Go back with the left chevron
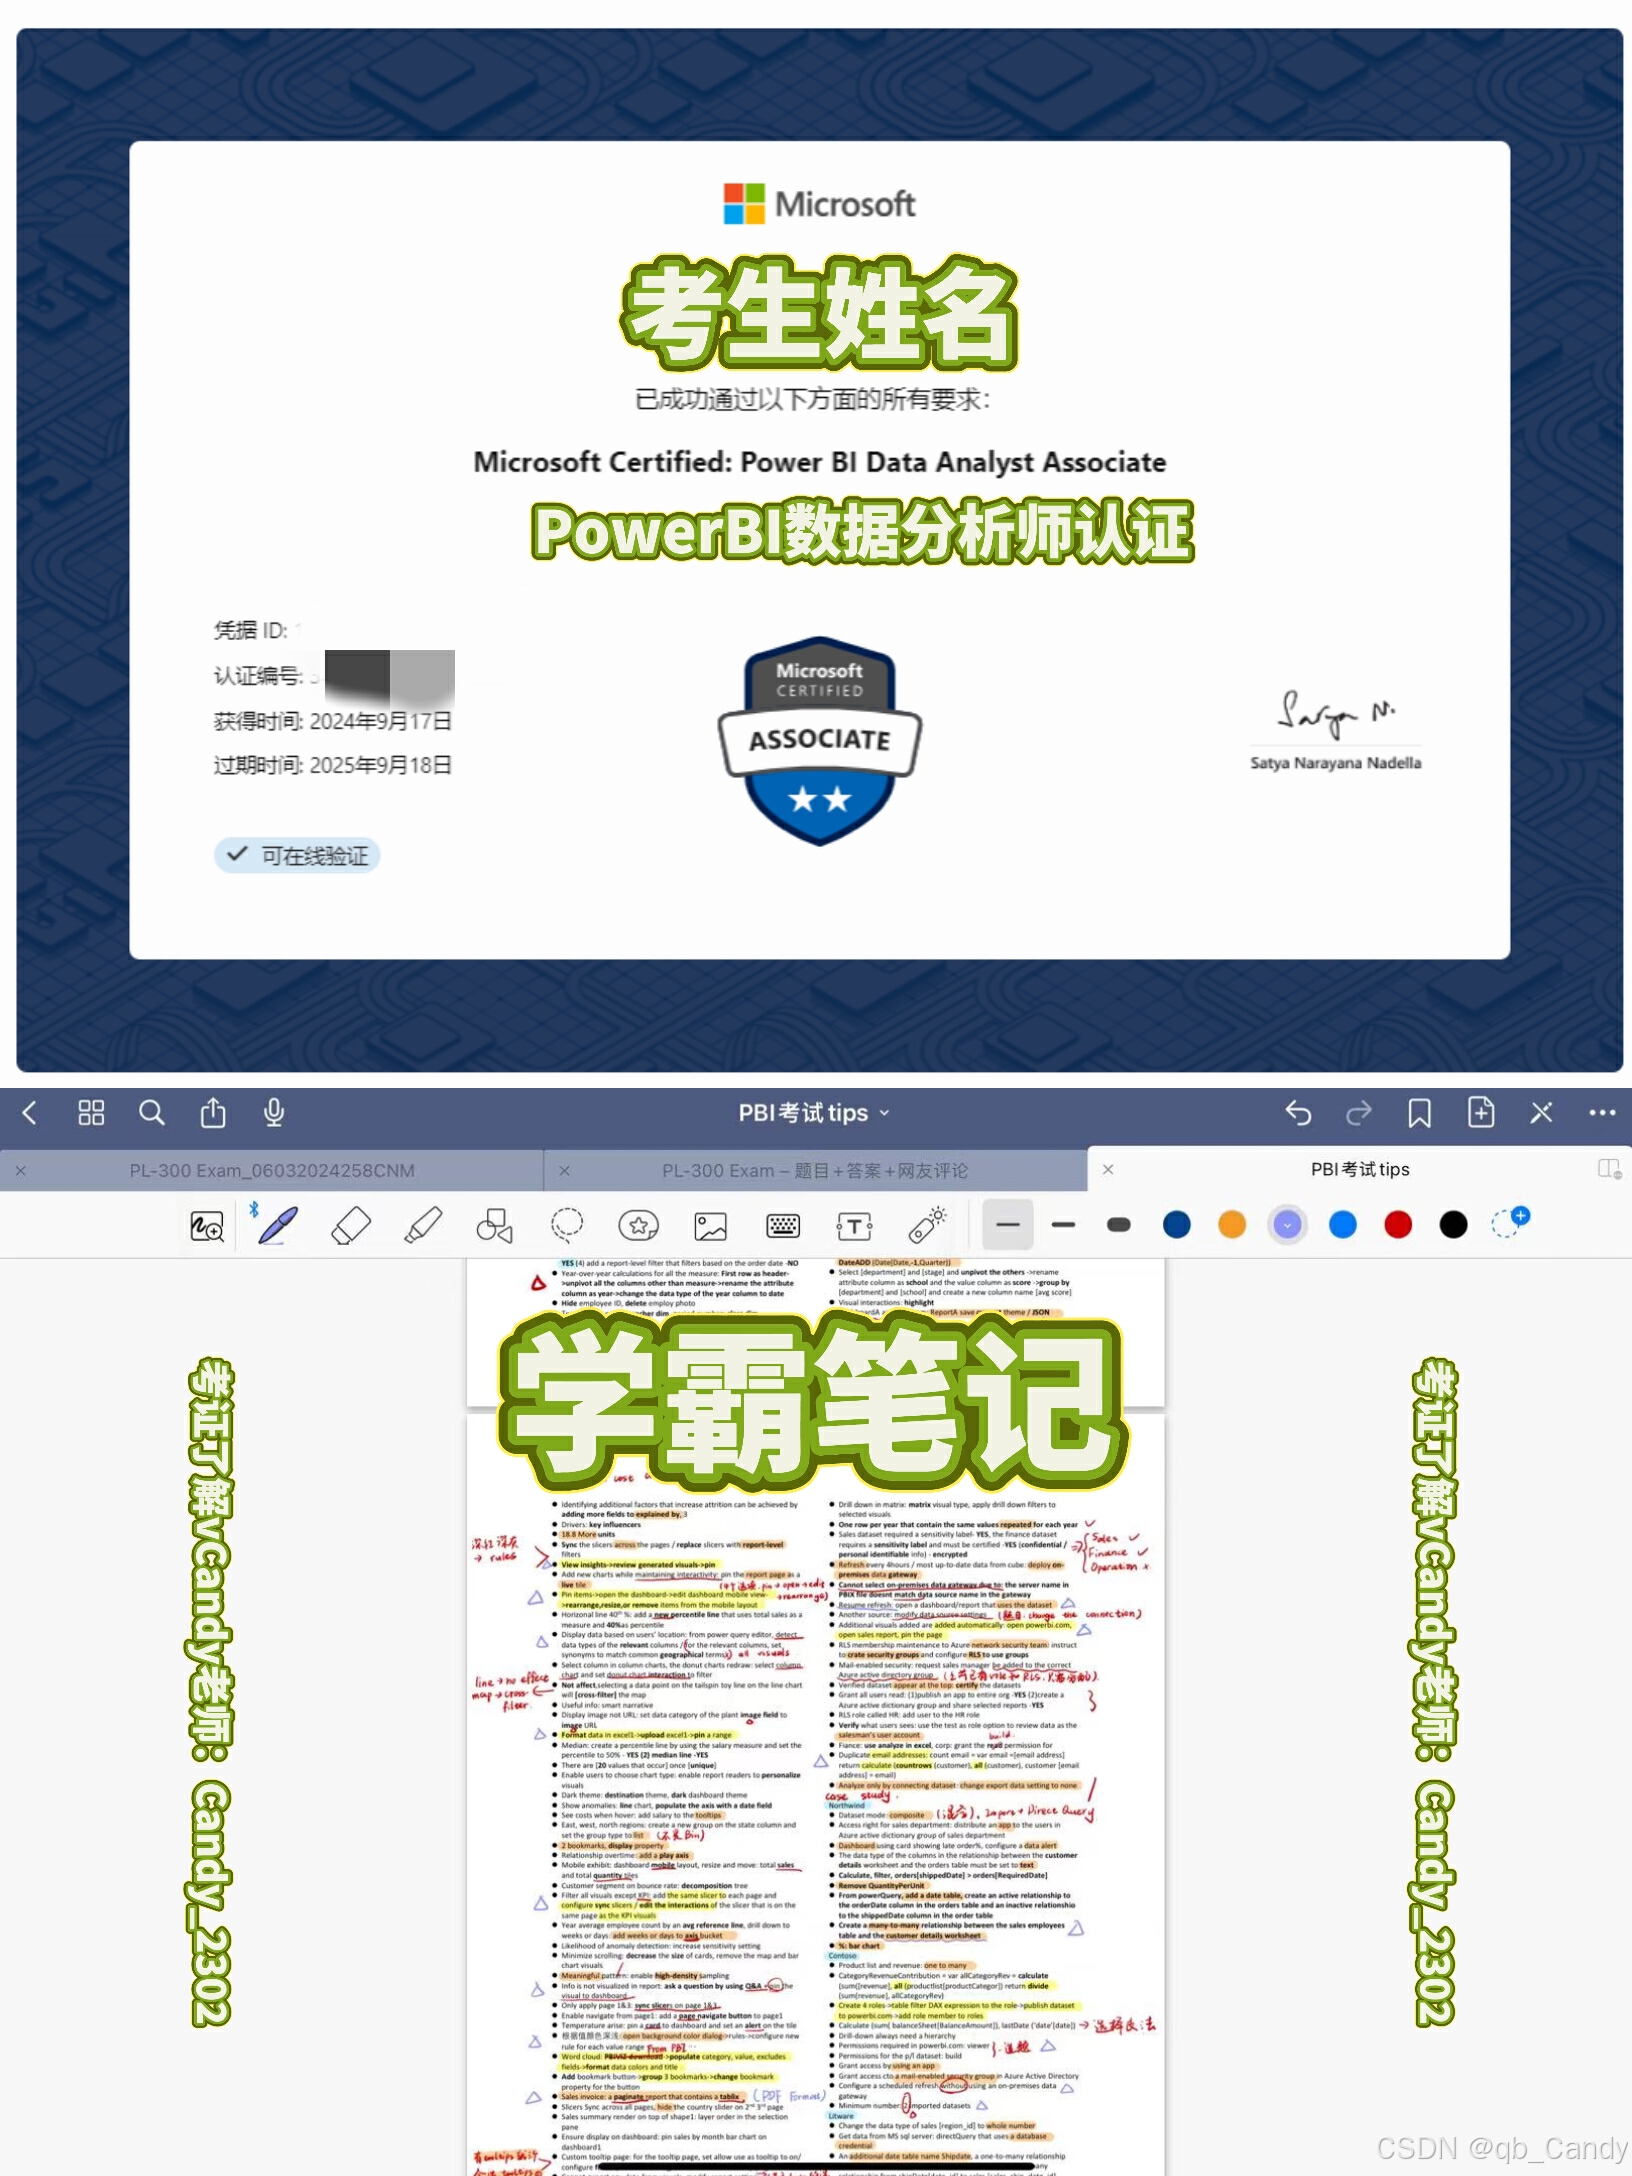The image size is (1632, 2176). coord(30,1113)
